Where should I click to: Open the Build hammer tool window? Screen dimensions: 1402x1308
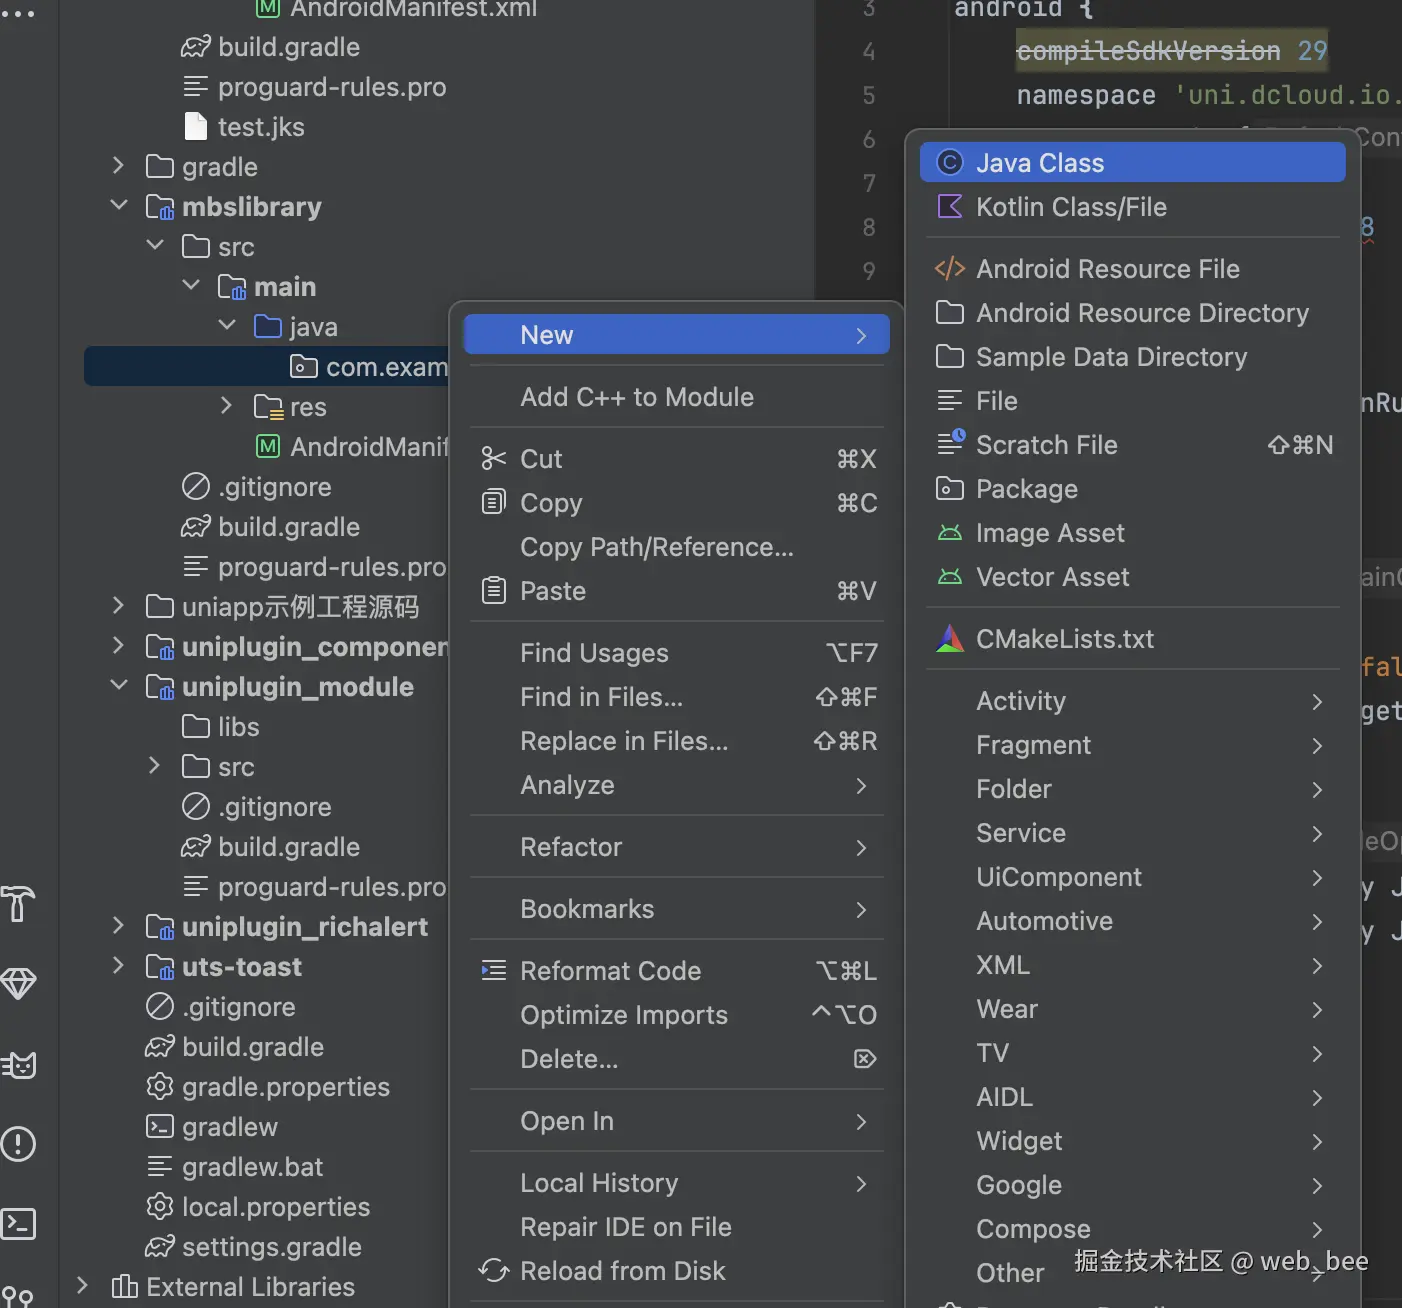point(19,903)
